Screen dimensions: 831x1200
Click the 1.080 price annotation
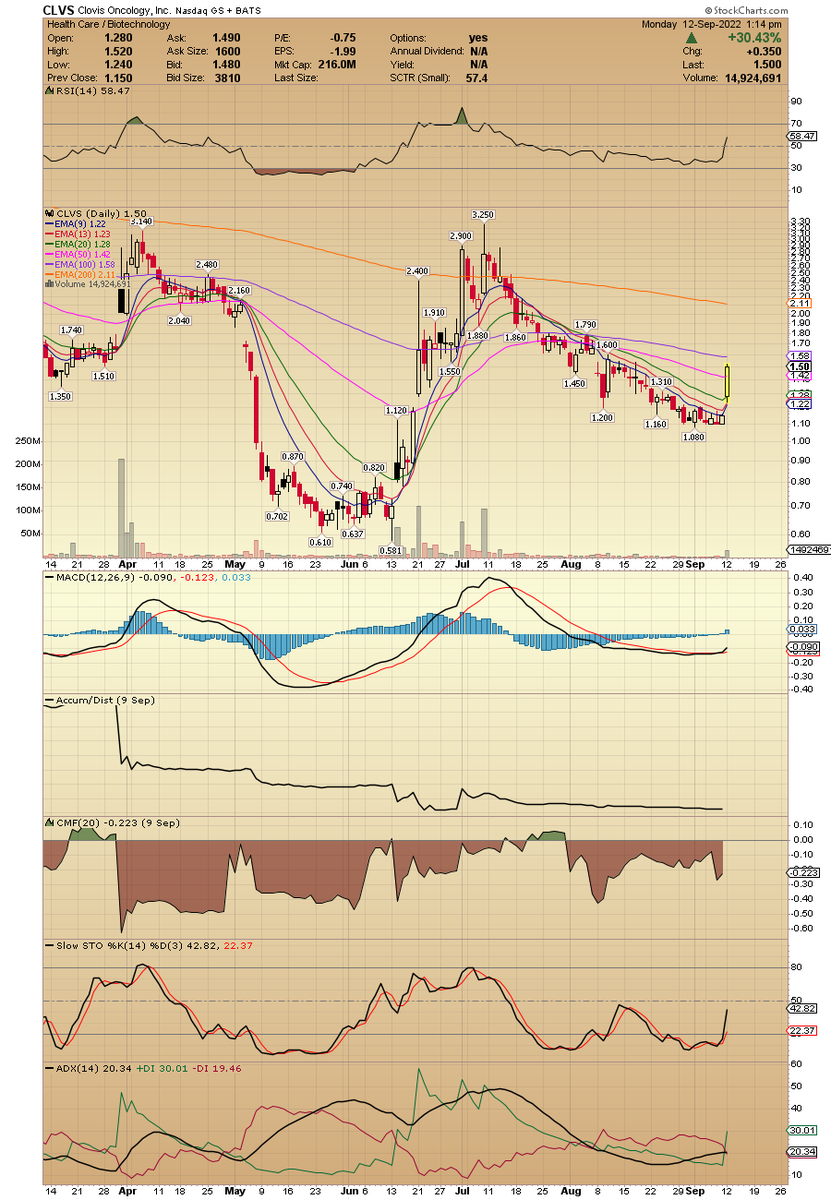coord(693,437)
